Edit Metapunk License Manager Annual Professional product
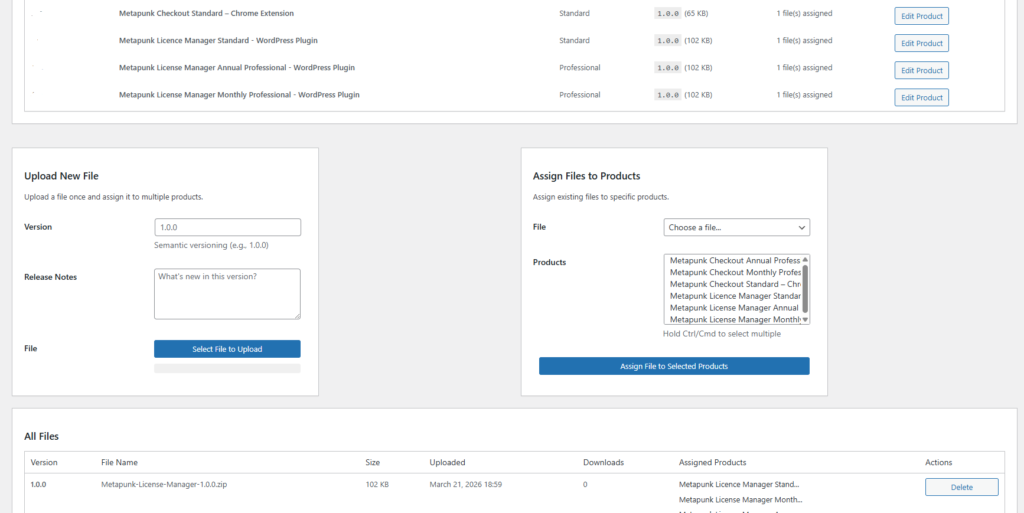 click(921, 70)
